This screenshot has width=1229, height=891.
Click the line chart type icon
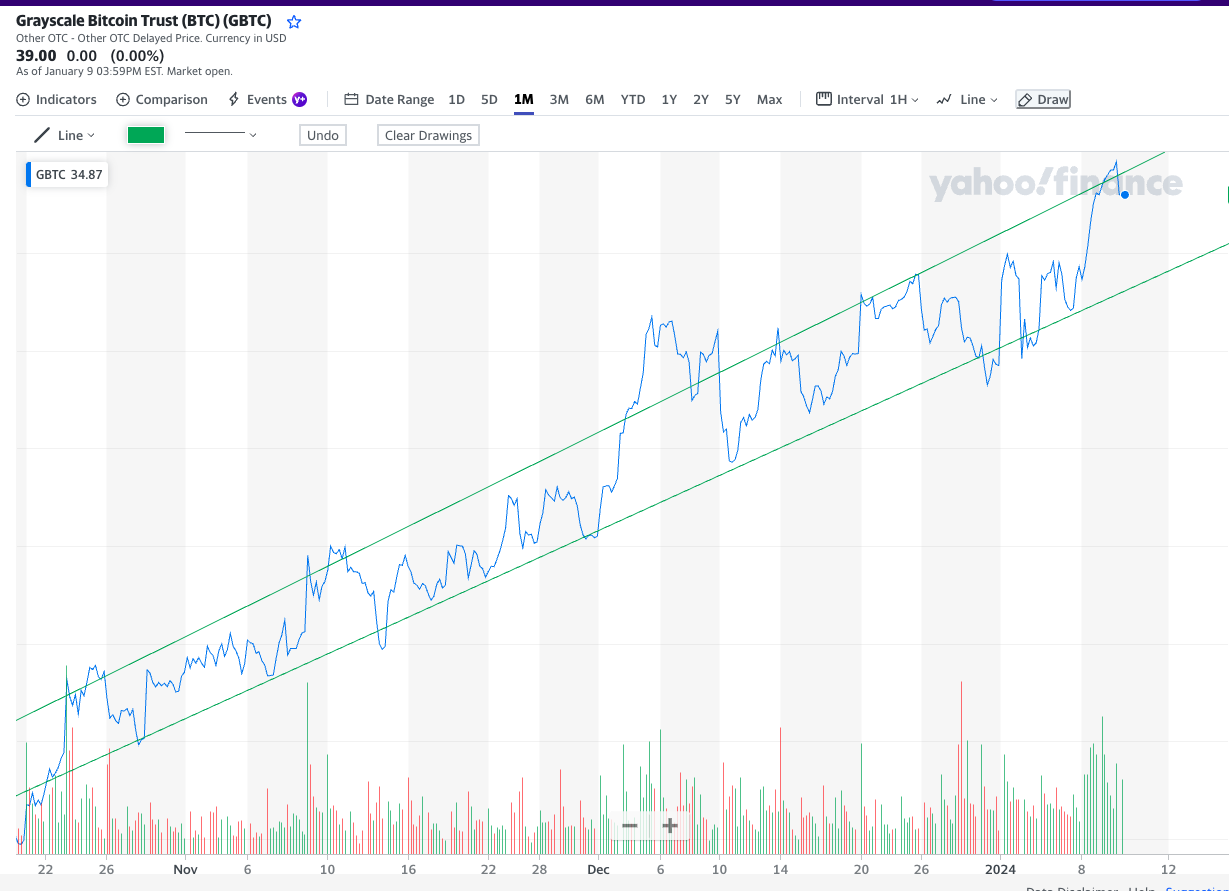[944, 99]
